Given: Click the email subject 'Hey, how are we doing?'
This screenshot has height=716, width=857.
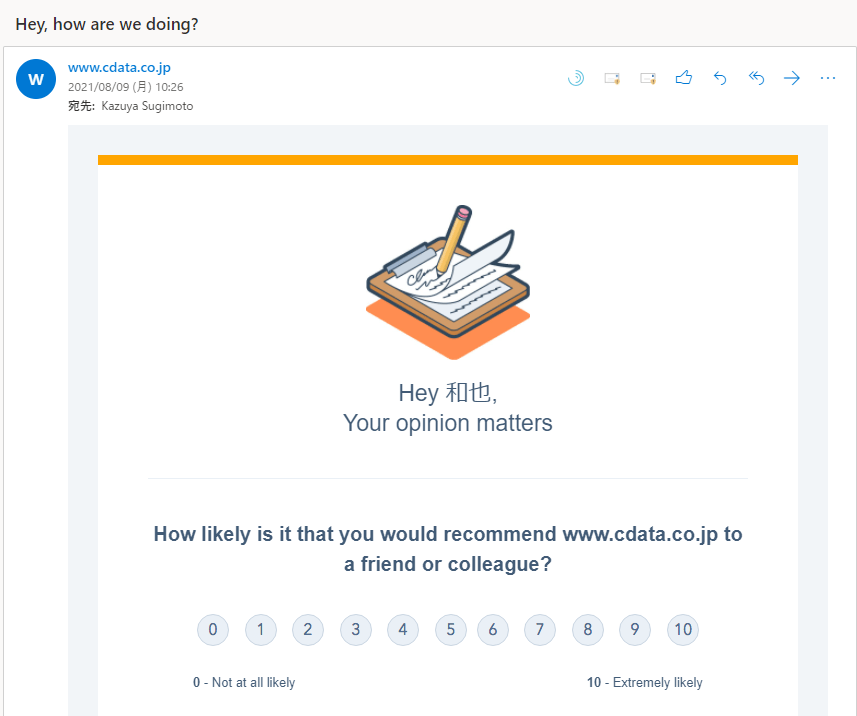Looking at the screenshot, I should 106,23.
